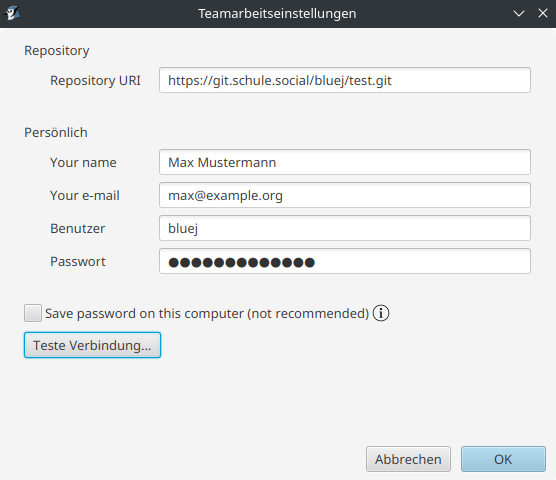Enable the save password checkbox
The image size is (556, 480).
pyautogui.click(x=33, y=313)
